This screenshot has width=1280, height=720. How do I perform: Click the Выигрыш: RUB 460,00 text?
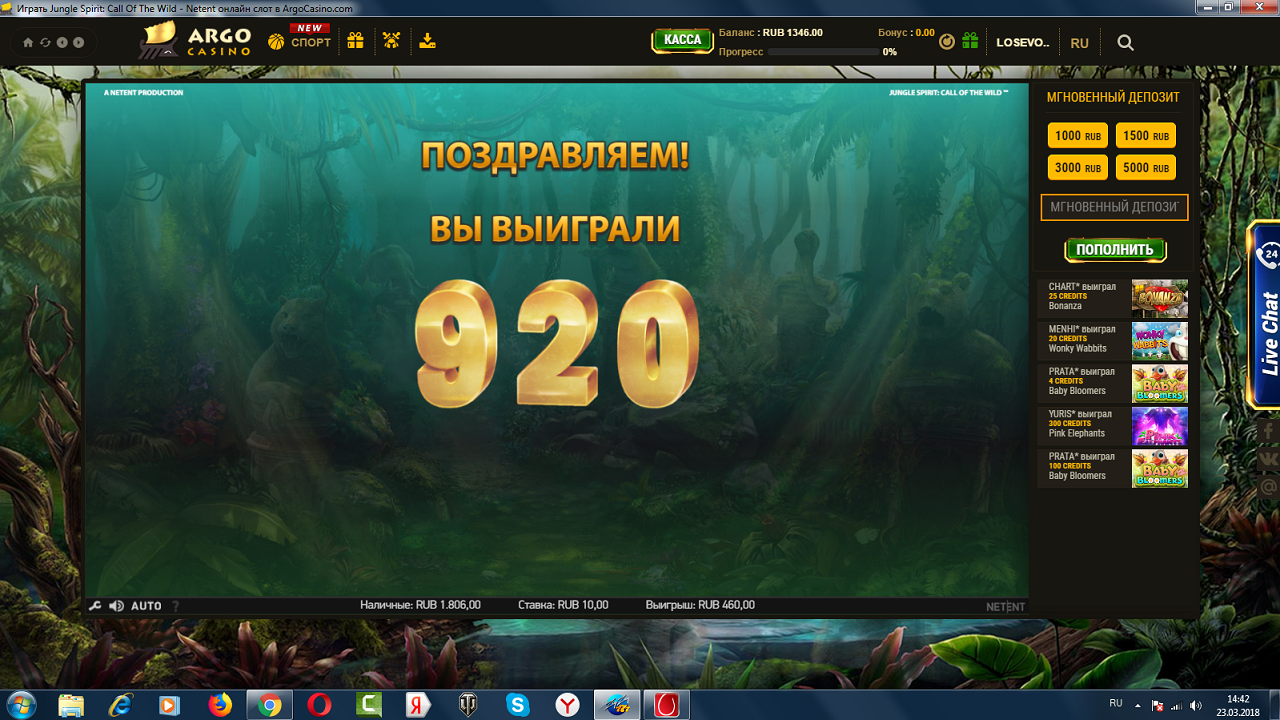pyautogui.click(x=700, y=605)
